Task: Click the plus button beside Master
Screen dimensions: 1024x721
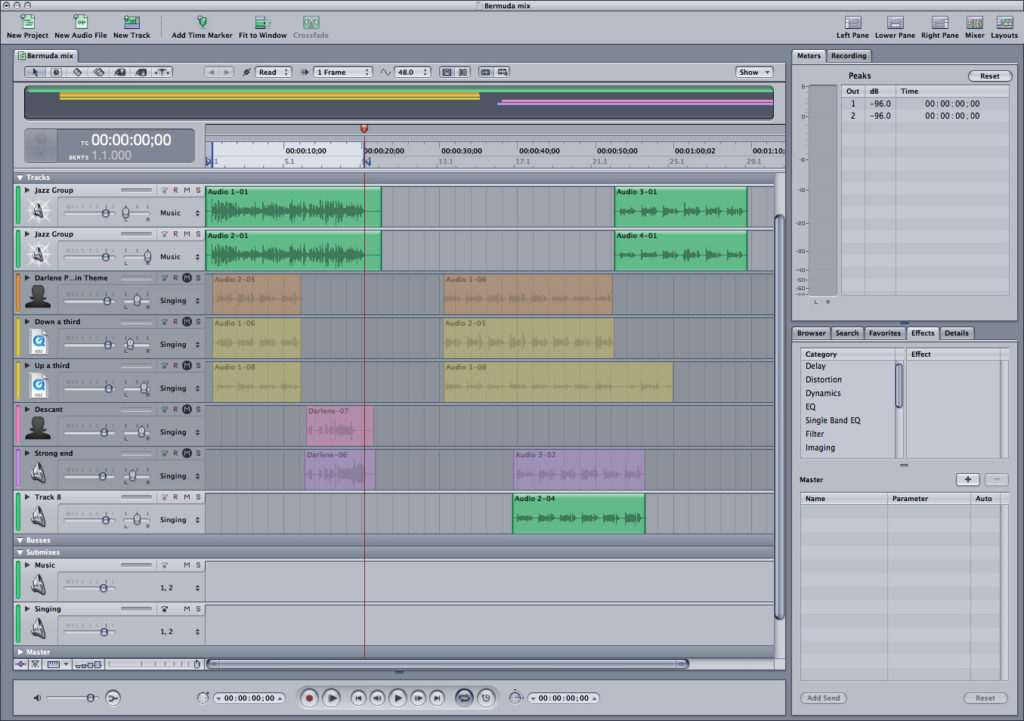Action: (x=968, y=479)
